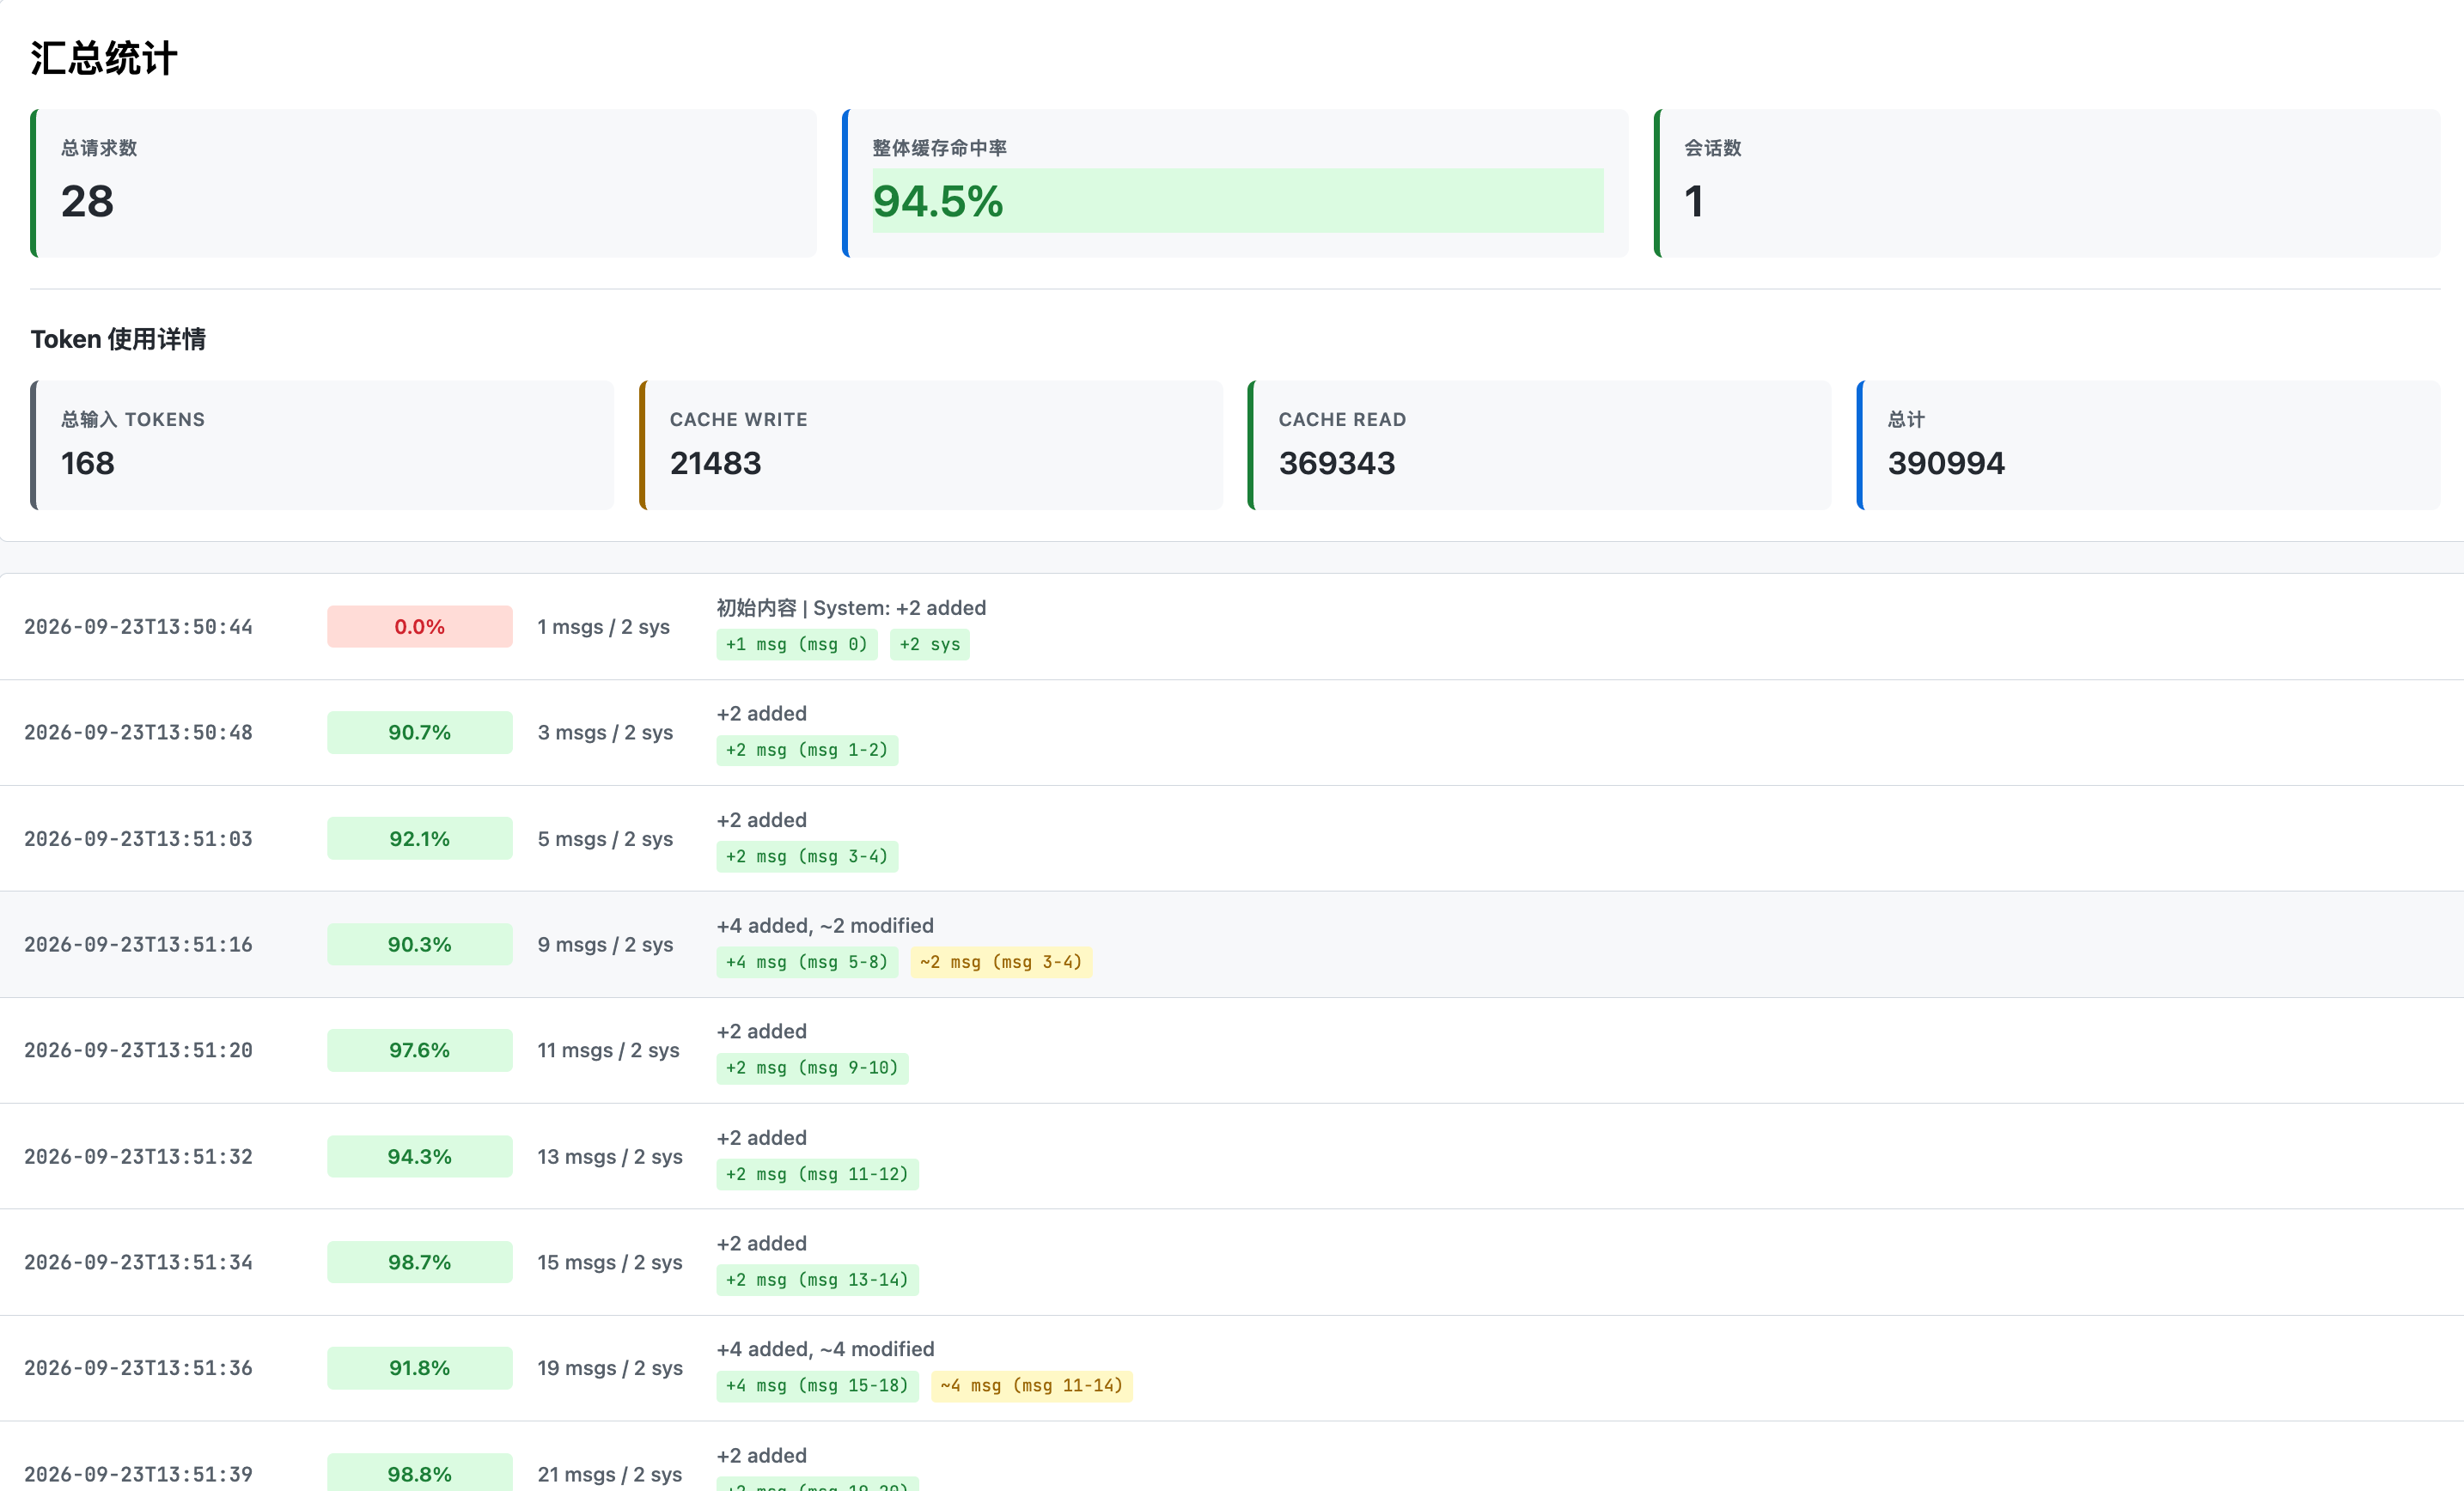Click the 98.8% hit rate badge

(x=419, y=1472)
